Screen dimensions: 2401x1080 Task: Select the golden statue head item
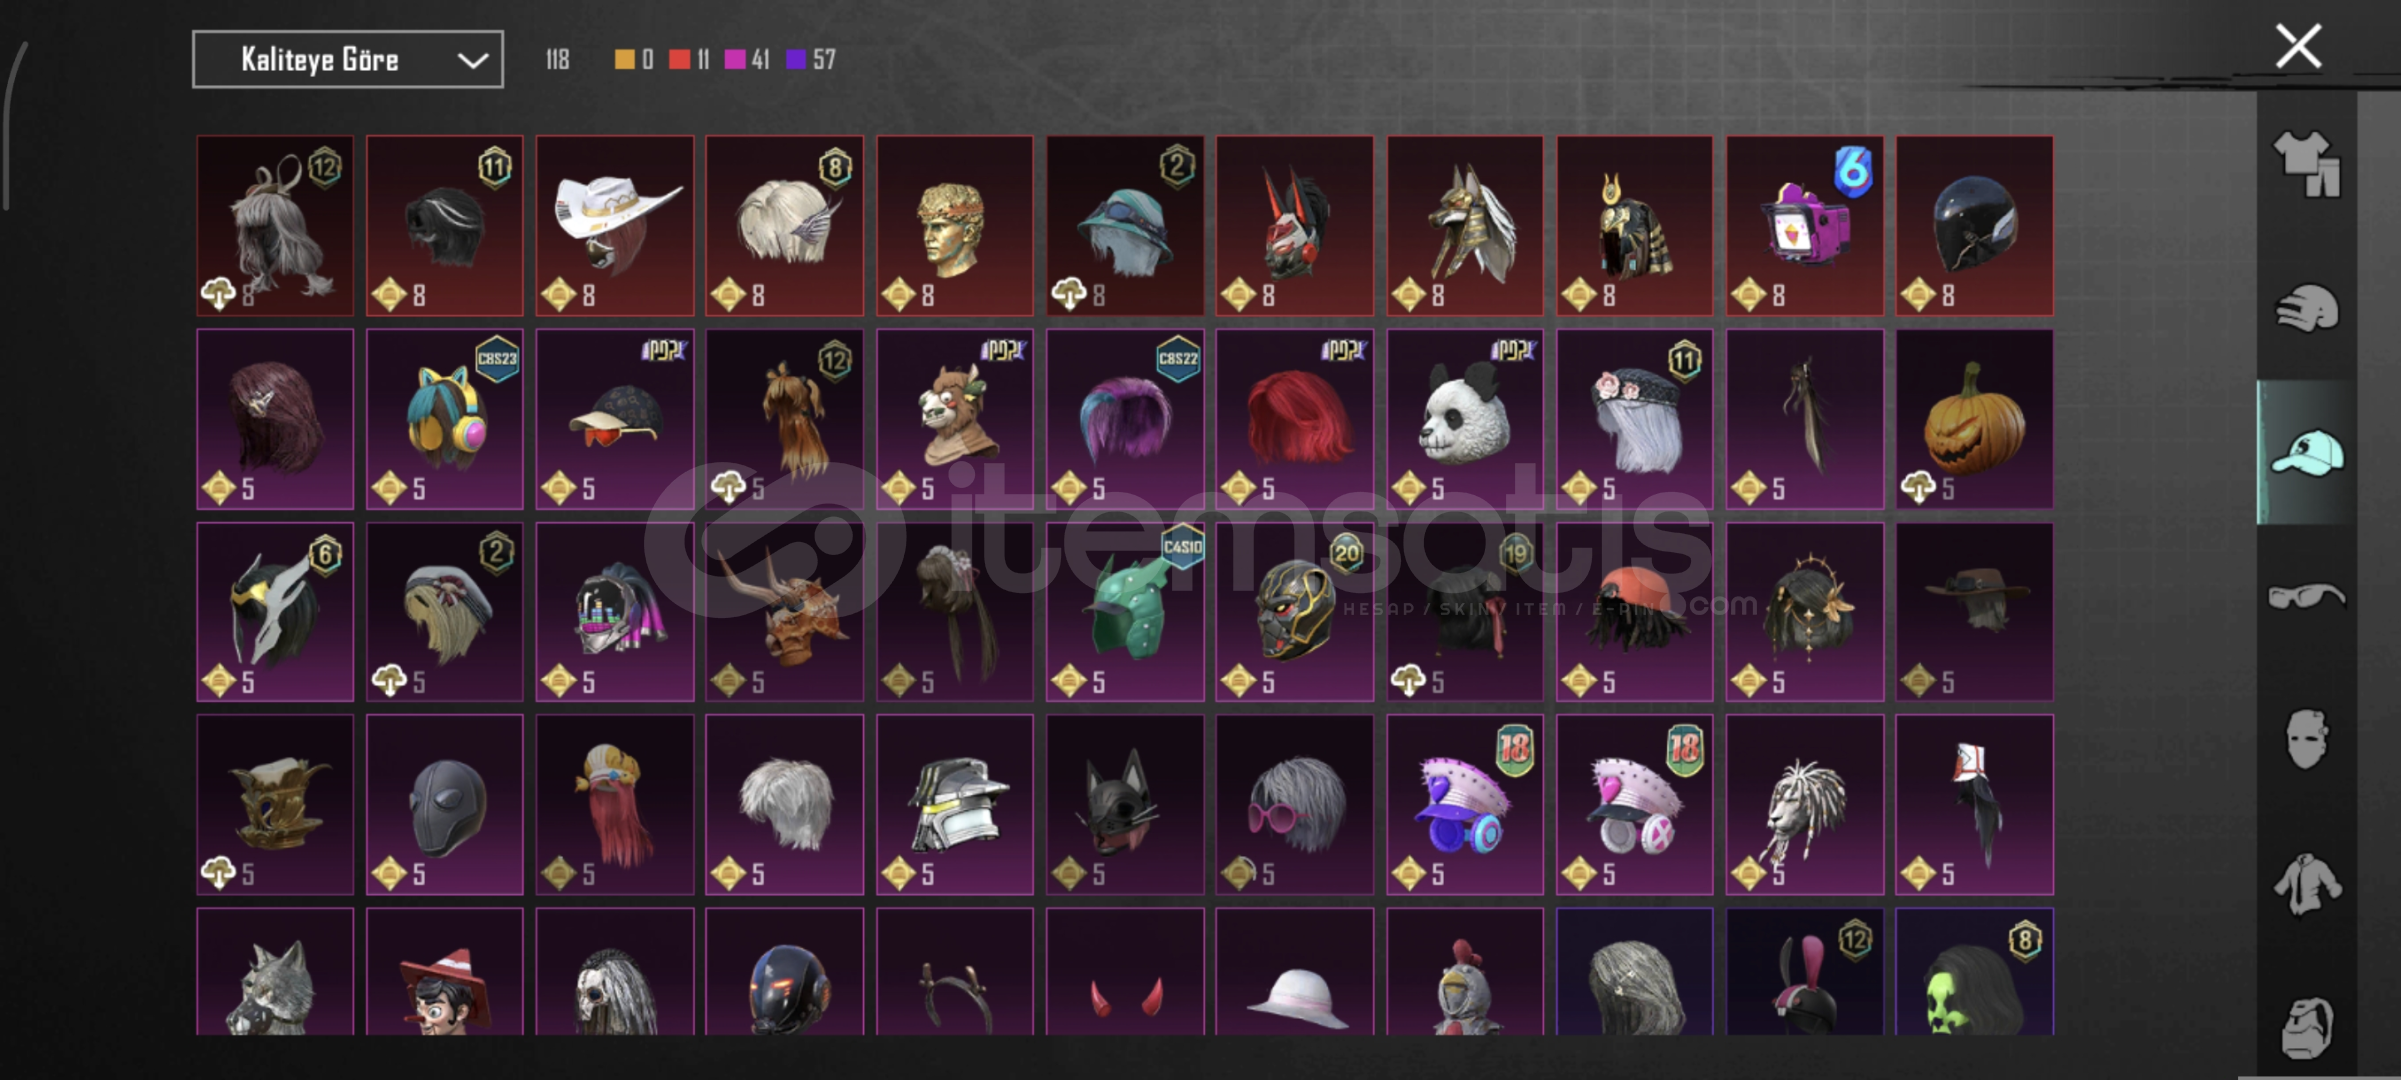click(955, 226)
